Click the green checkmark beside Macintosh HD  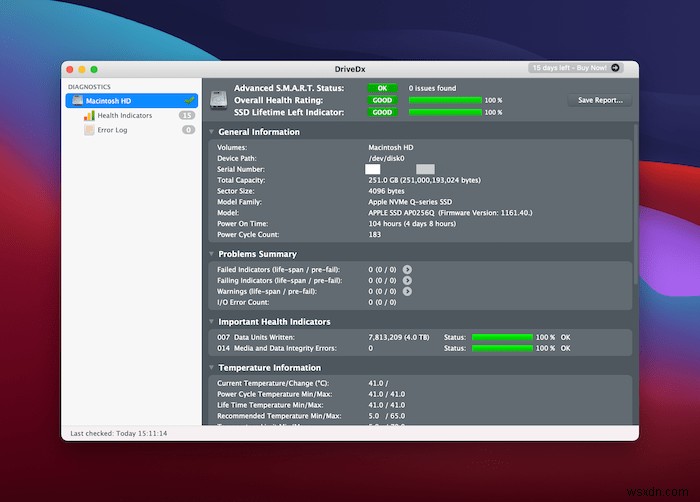point(189,100)
